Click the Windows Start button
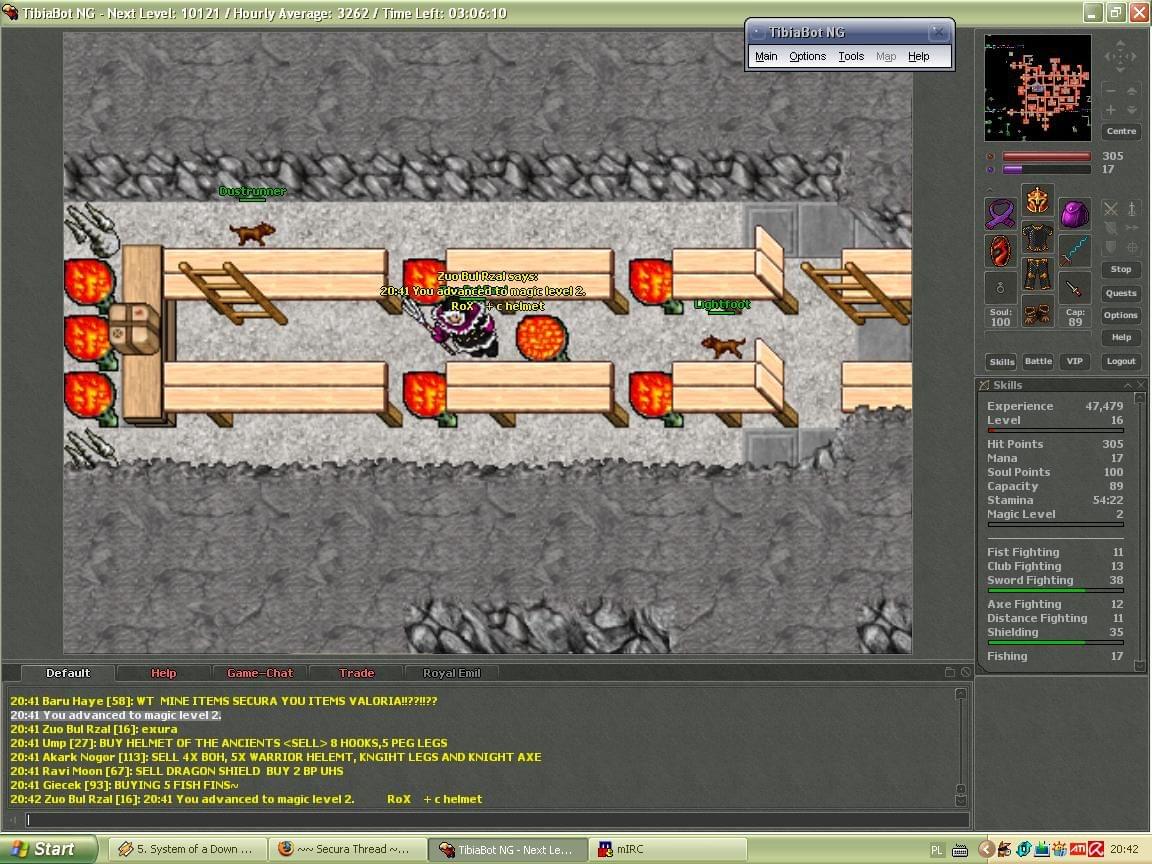 pyautogui.click(x=48, y=849)
